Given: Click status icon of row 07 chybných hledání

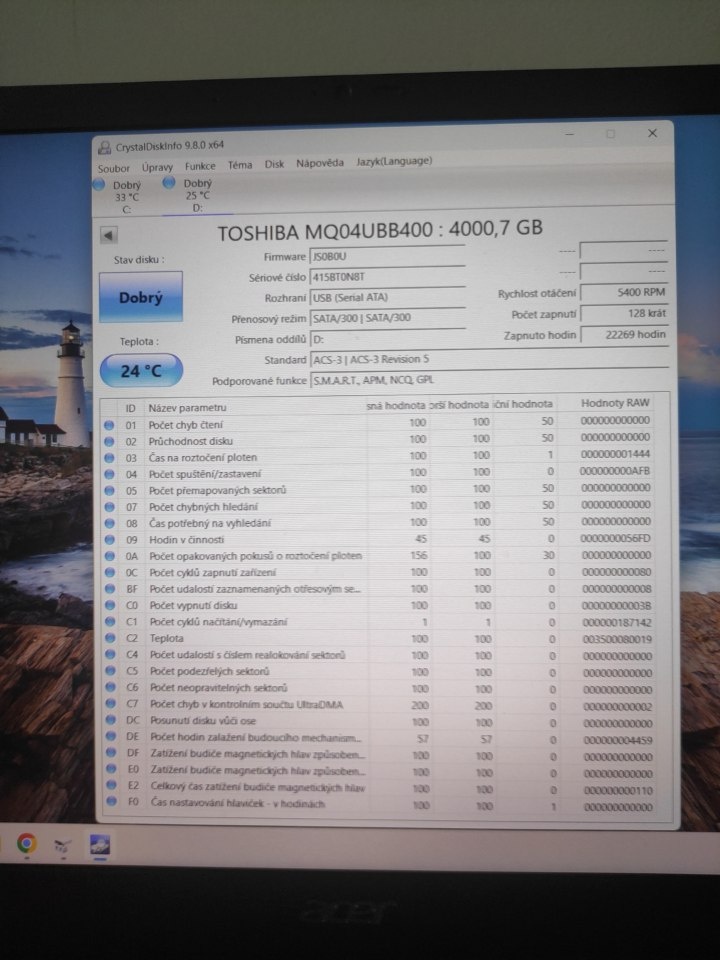Looking at the screenshot, I should point(110,507).
